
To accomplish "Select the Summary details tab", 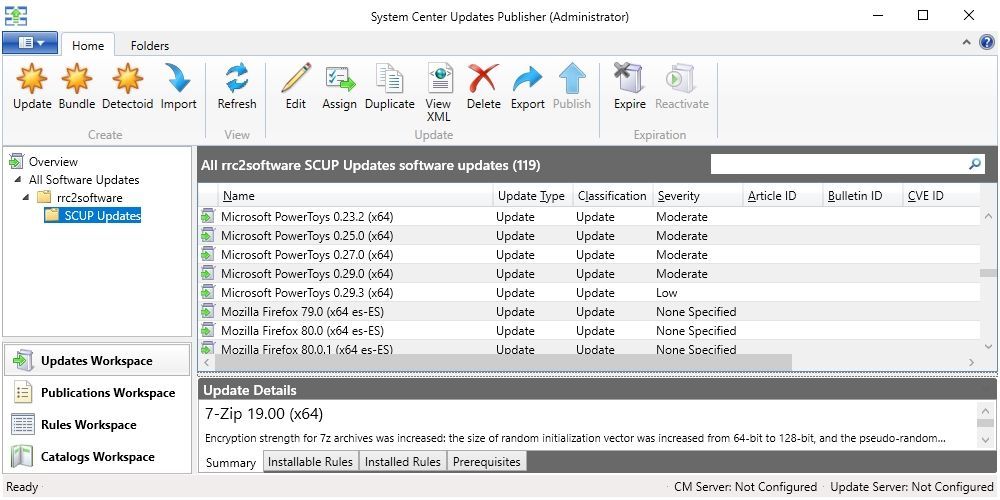I will (x=231, y=463).
